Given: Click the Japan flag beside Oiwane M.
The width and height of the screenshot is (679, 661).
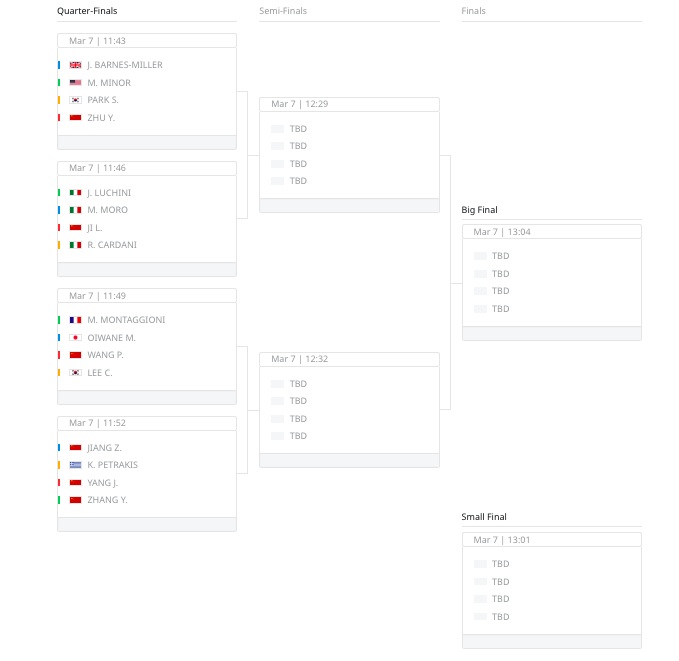Looking at the screenshot, I should 75,337.
